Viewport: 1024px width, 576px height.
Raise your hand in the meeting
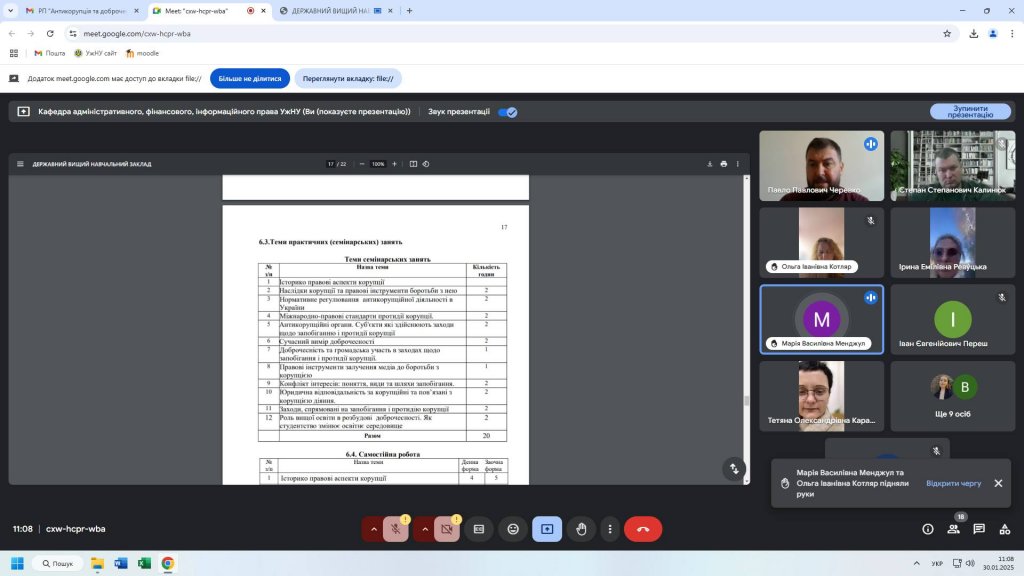pos(581,529)
